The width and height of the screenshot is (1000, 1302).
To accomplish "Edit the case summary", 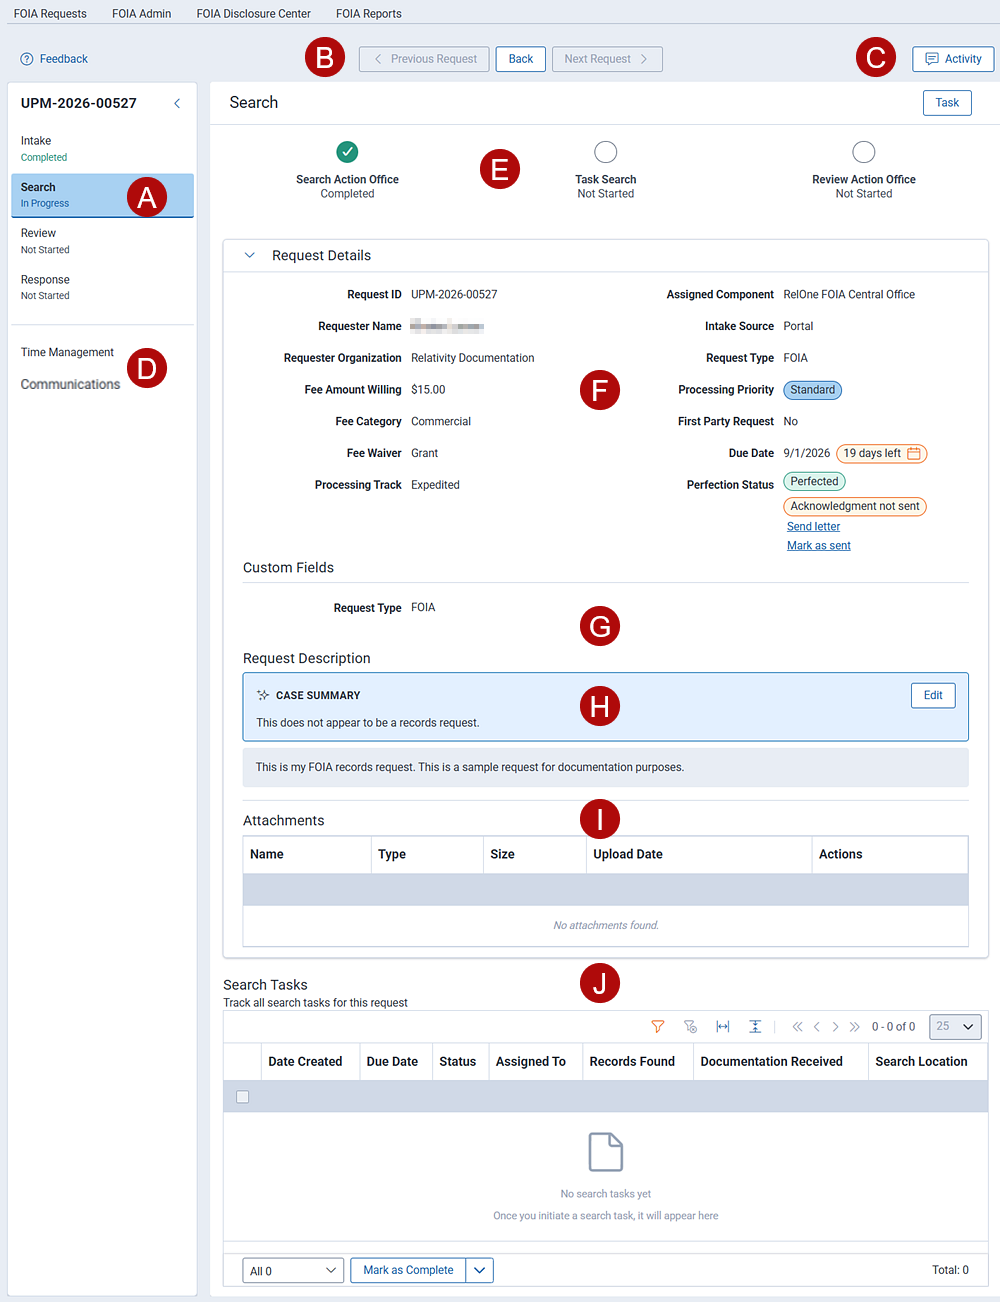I will [933, 695].
